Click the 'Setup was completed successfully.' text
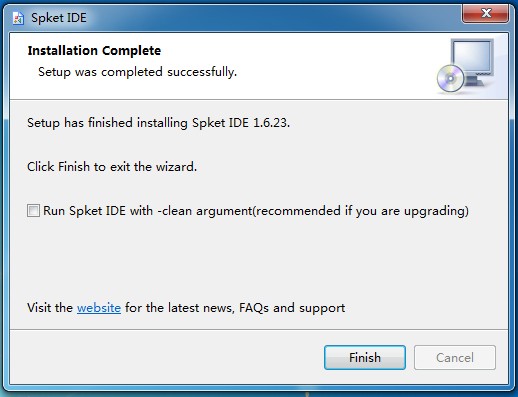The width and height of the screenshot is (518, 397). coord(137,72)
